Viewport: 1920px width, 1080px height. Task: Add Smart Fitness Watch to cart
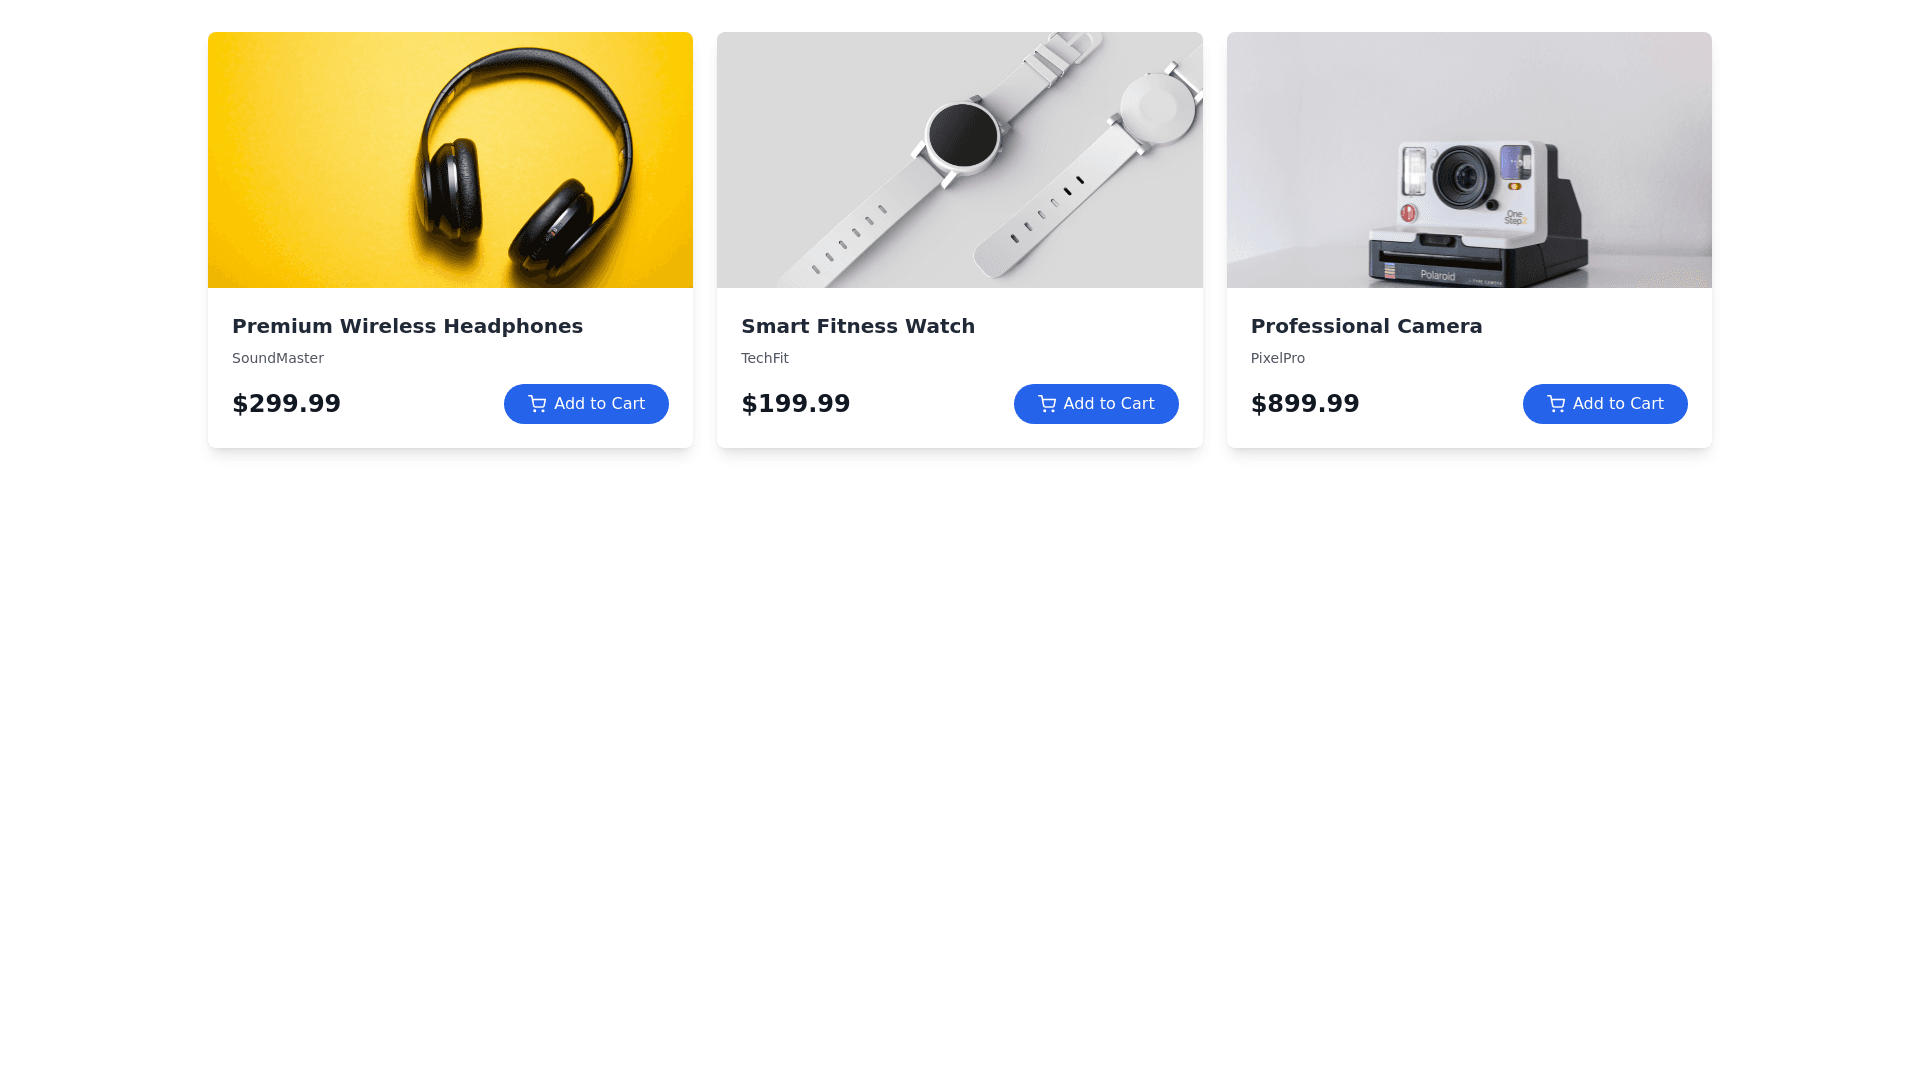coord(1096,404)
